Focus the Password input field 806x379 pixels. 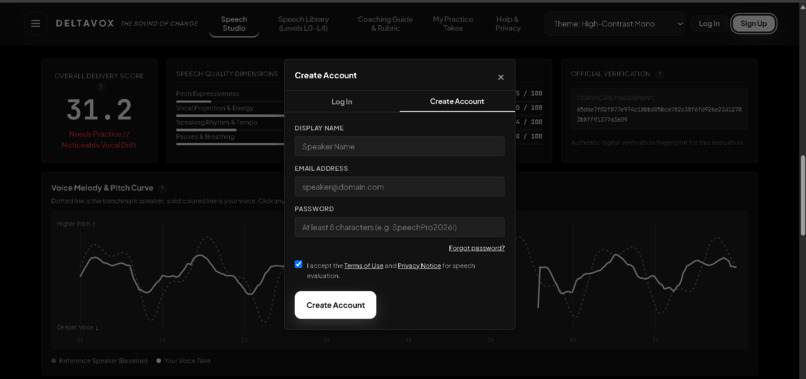tap(399, 227)
